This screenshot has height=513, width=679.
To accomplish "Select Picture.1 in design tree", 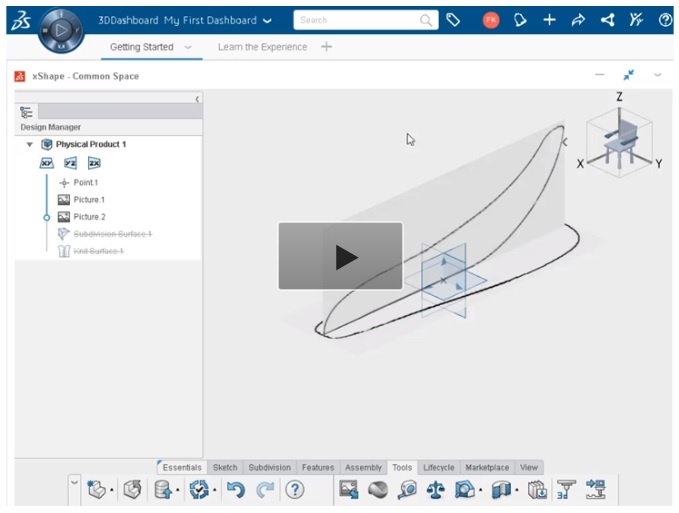I will (89, 200).
